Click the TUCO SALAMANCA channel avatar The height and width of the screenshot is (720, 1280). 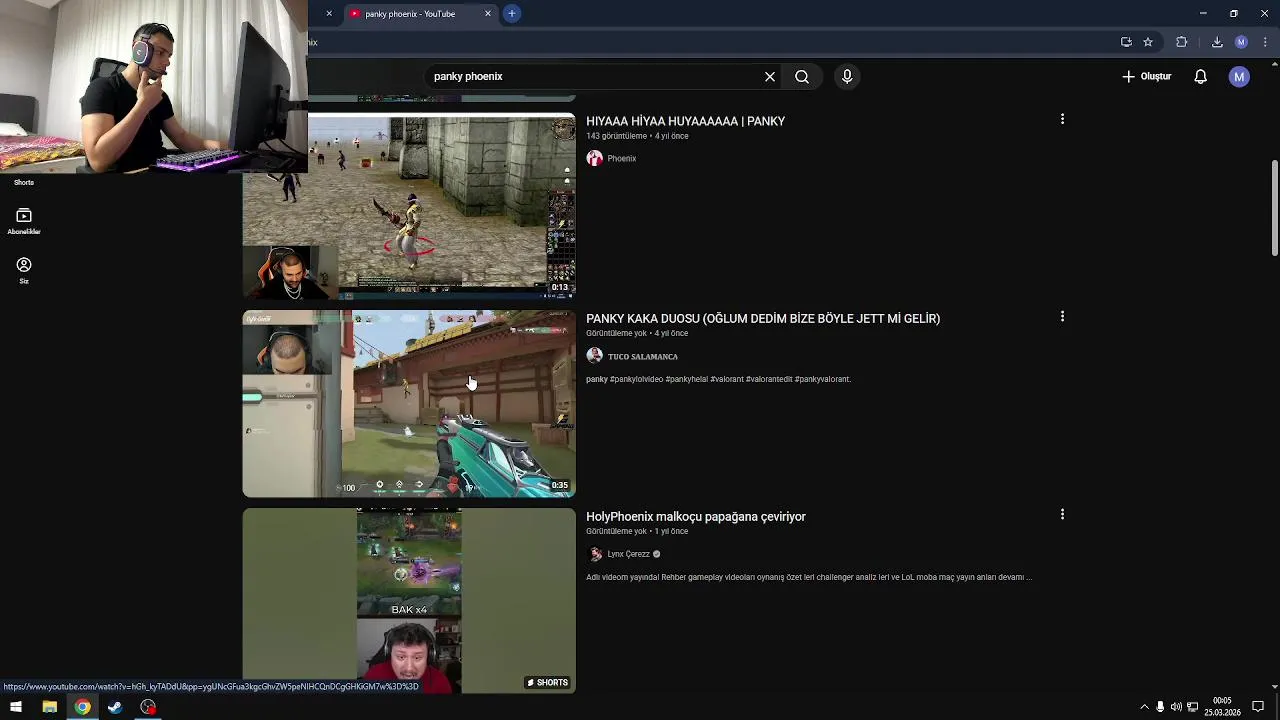pos(595,356)
